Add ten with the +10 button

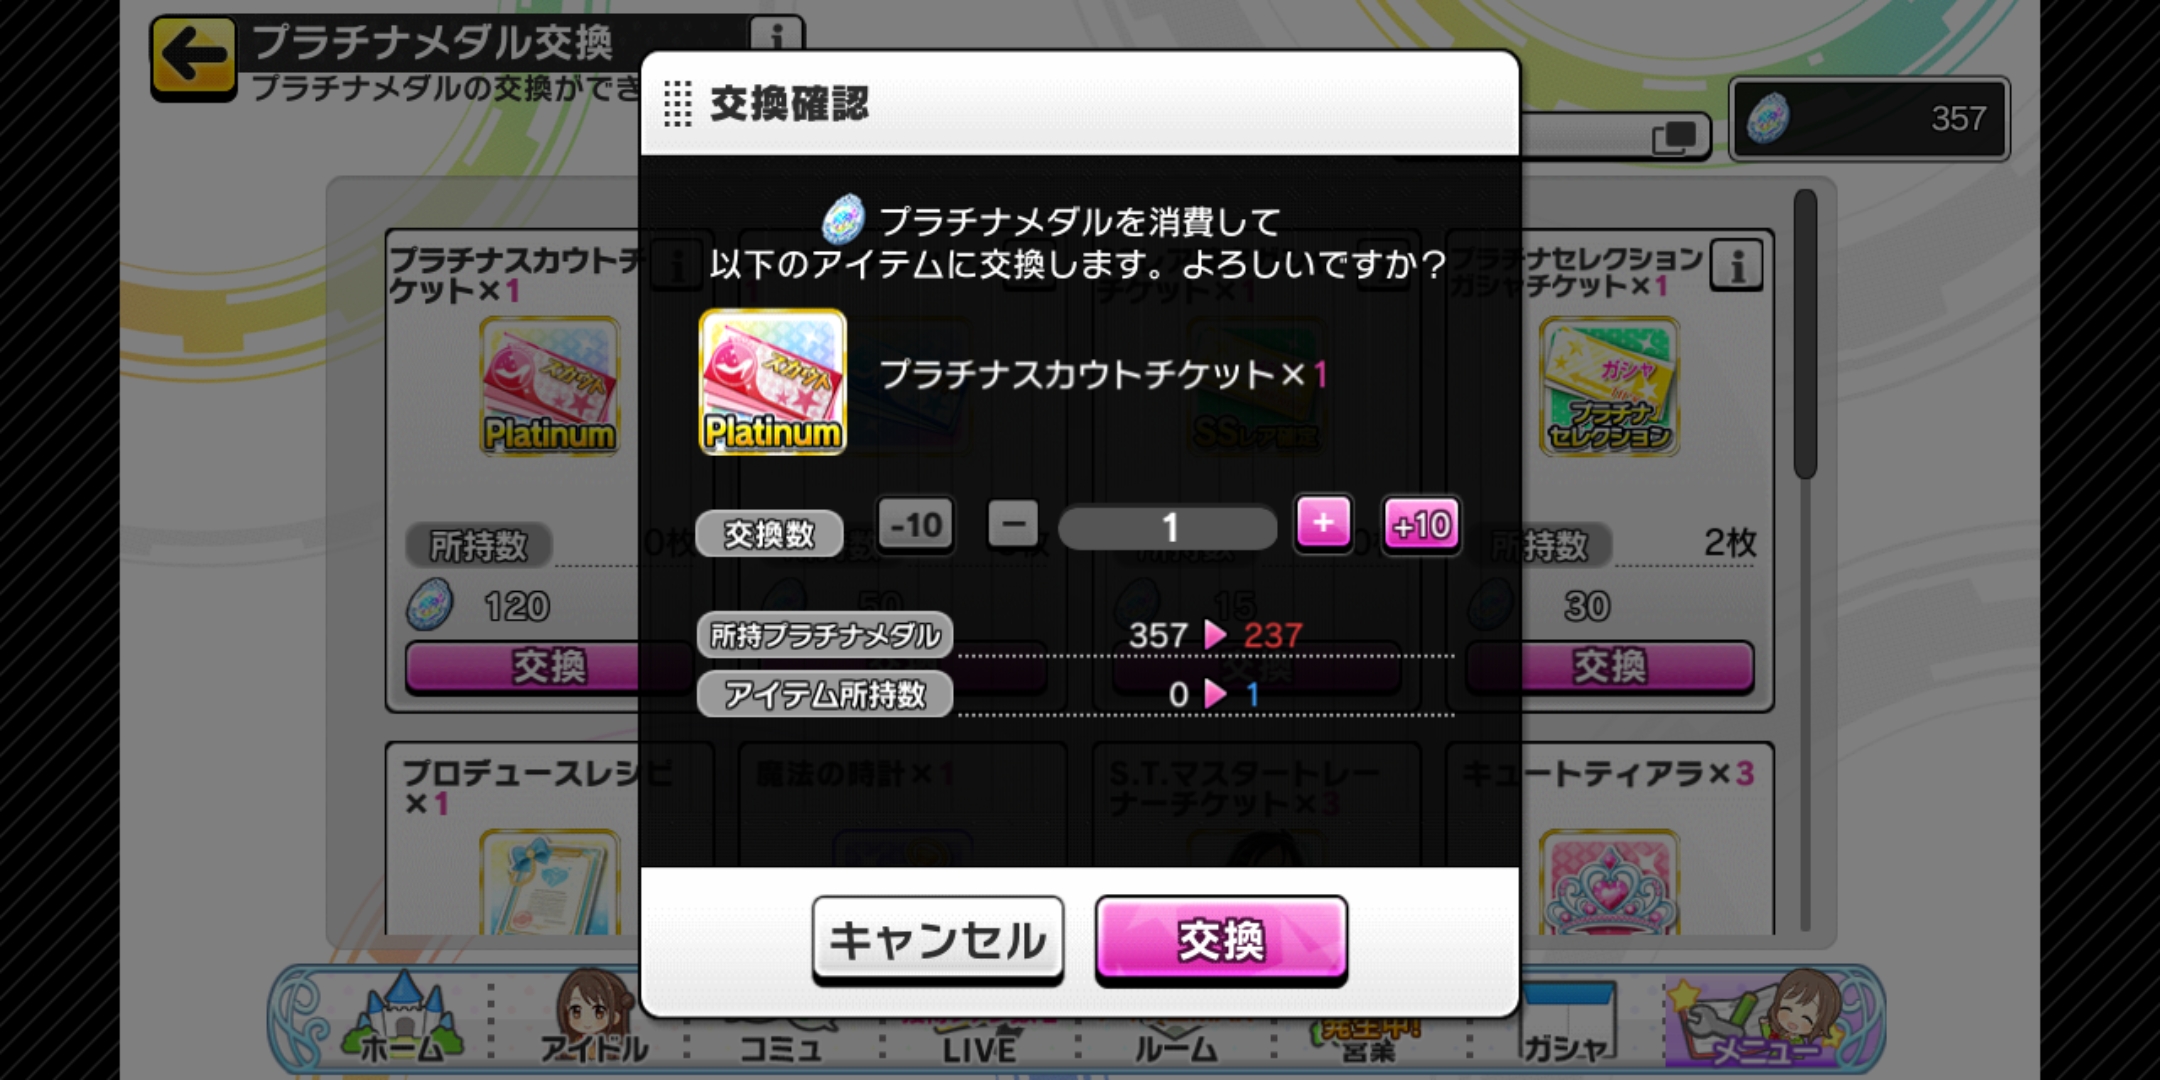(1421, 525)
